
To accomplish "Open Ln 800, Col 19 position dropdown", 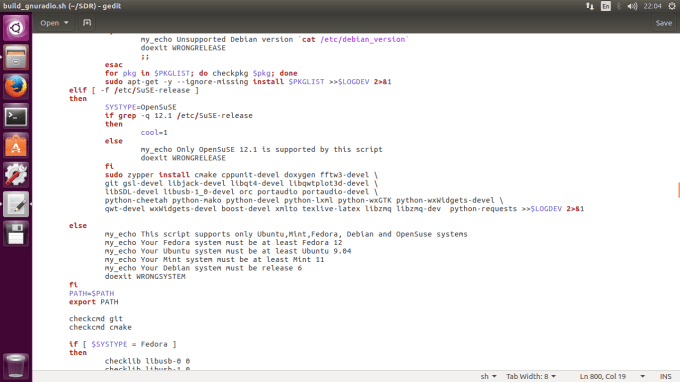I will click(x=612, y=376).
